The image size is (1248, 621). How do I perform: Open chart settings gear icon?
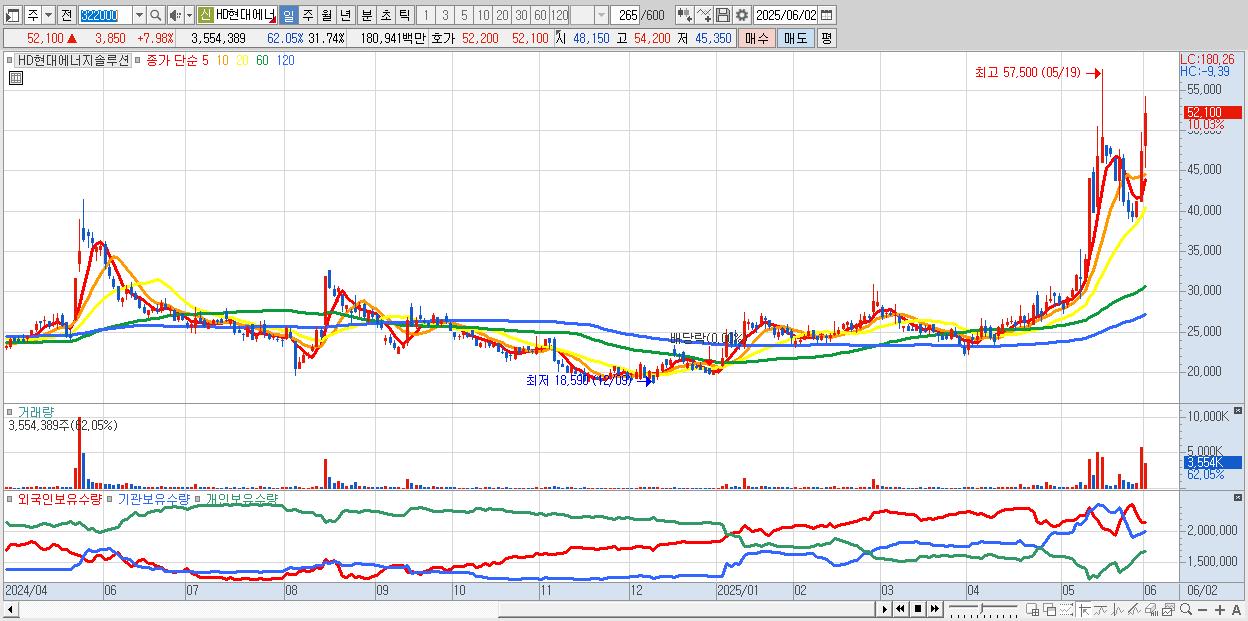(x=742, y=15)
